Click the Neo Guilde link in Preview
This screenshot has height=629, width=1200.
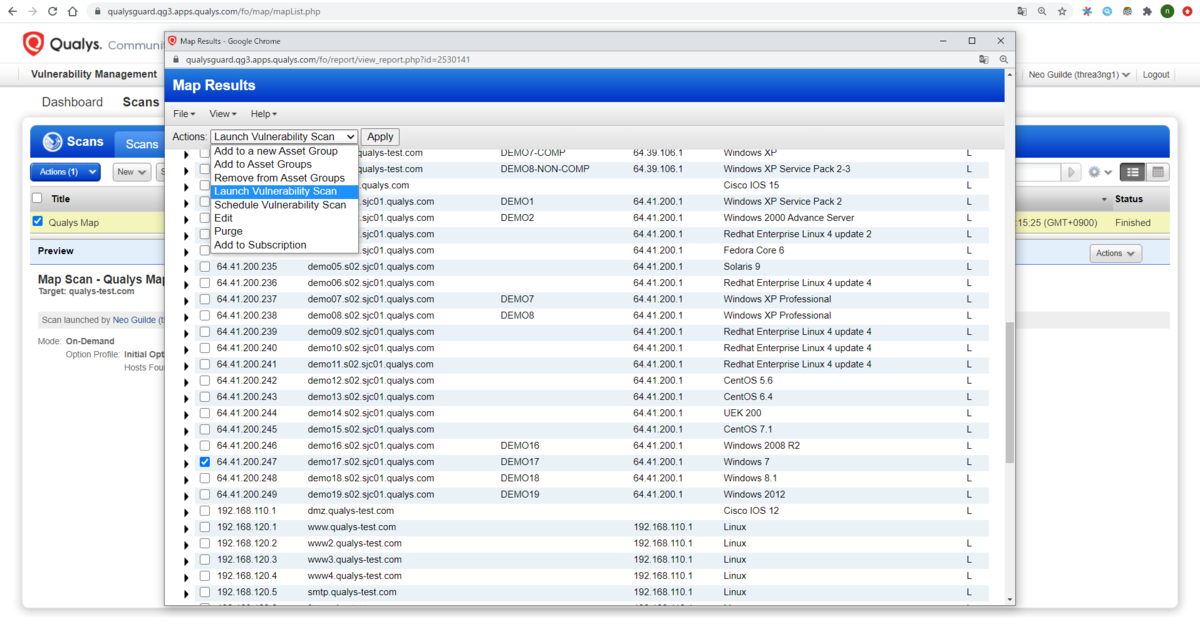(x=137, y=320)
